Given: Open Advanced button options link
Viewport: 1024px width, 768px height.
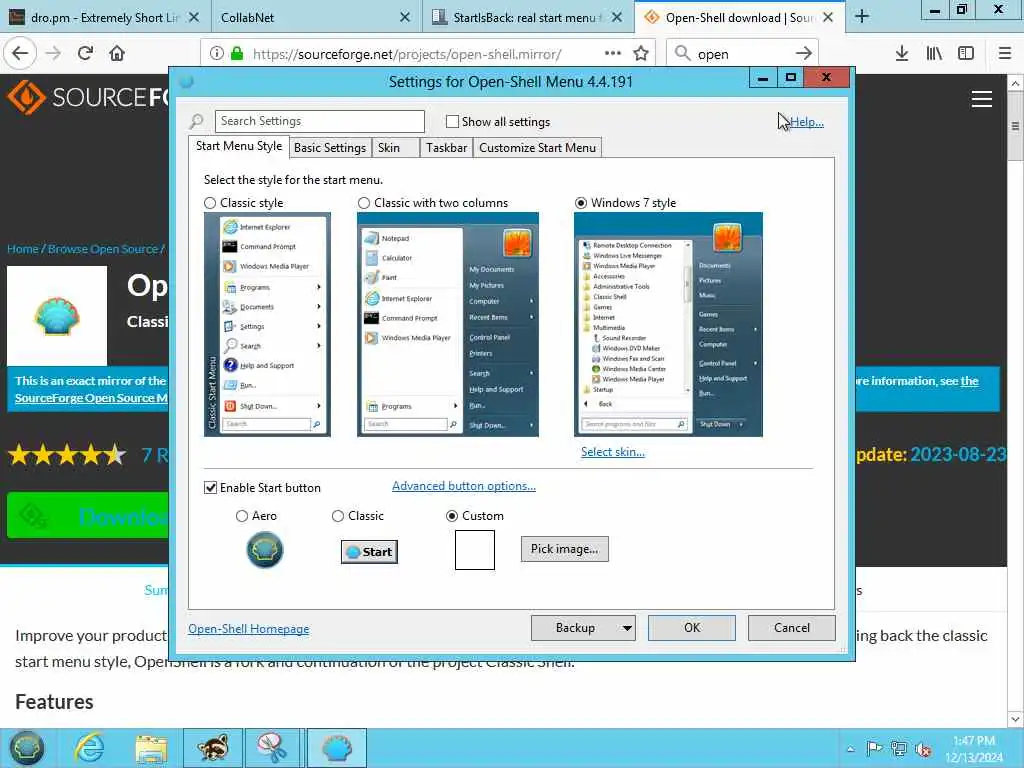Looking at the screenshot, I should 464,486.
